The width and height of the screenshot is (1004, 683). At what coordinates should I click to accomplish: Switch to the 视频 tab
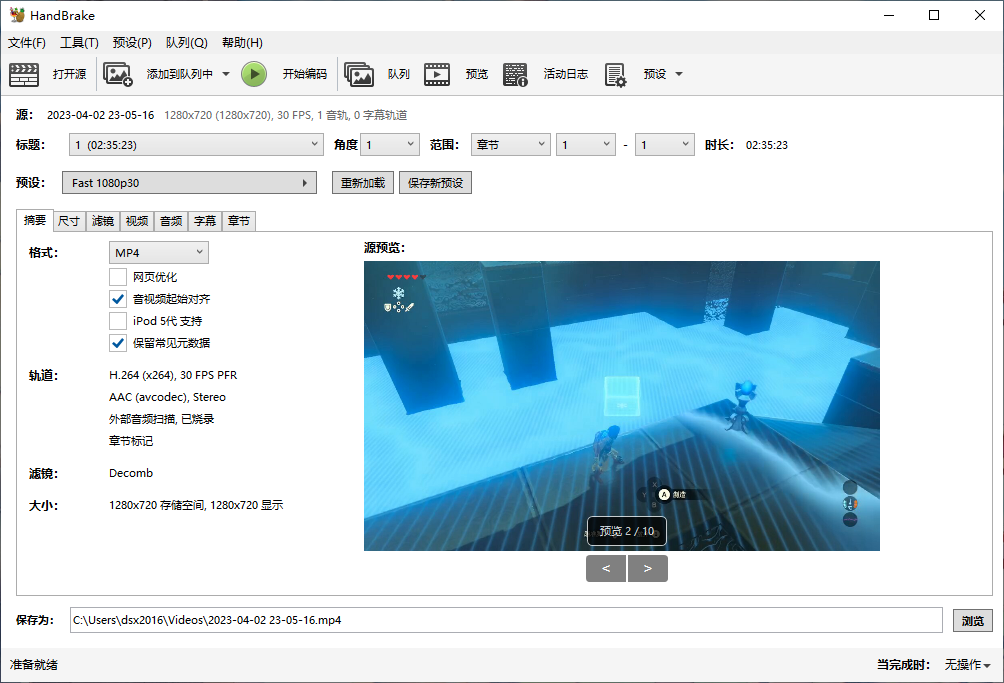click(136, 221)
